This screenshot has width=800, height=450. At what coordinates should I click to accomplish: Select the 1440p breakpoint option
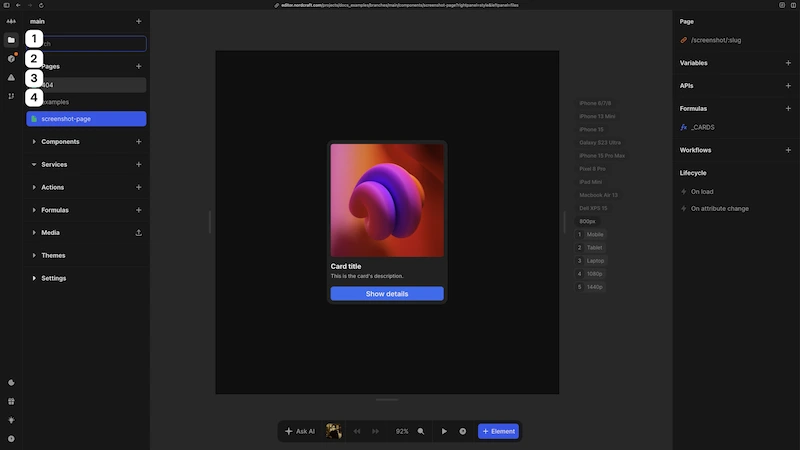point(590,287)
